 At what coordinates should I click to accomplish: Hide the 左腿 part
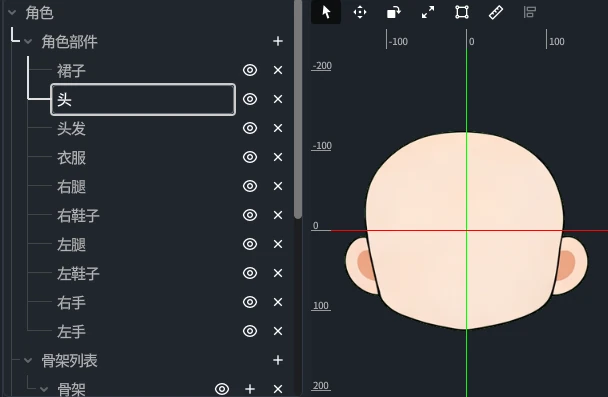click(250, 244)
